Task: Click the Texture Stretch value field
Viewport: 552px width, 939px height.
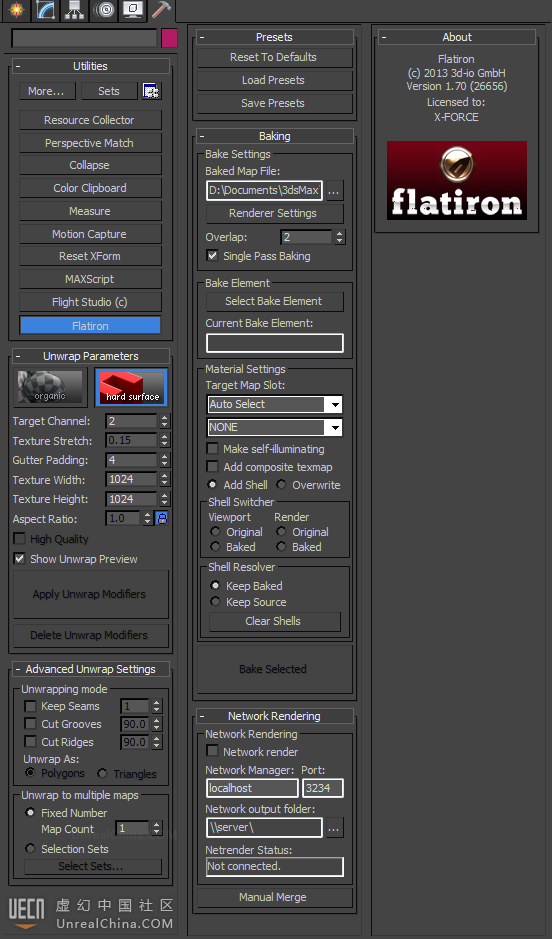Action: click(x=132, y=440)
